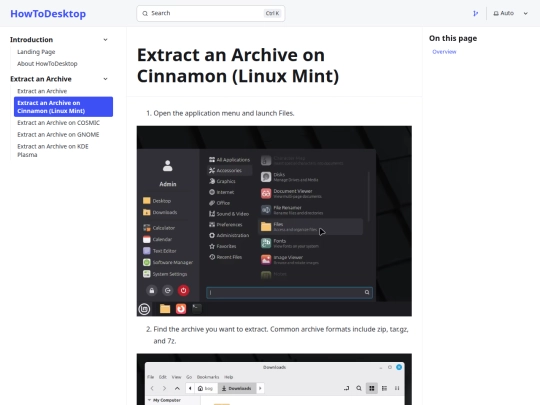Click the Downloads folder shortcut in screenshot menu
Viewport: 540px width, 405px height.
point(160,212)
